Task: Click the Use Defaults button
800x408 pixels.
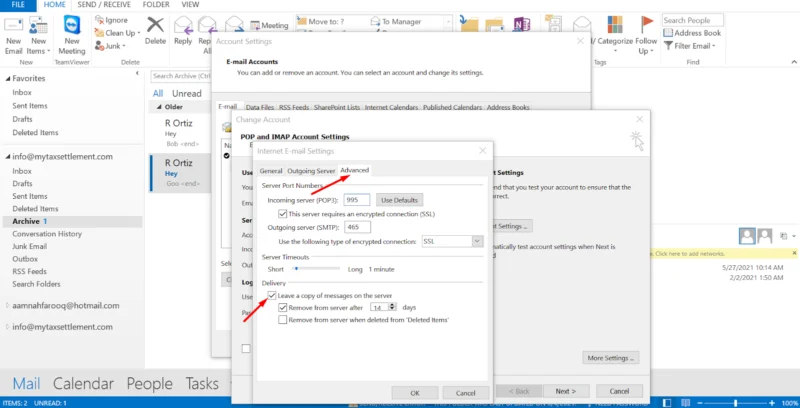Action: (x=399, y=200)
